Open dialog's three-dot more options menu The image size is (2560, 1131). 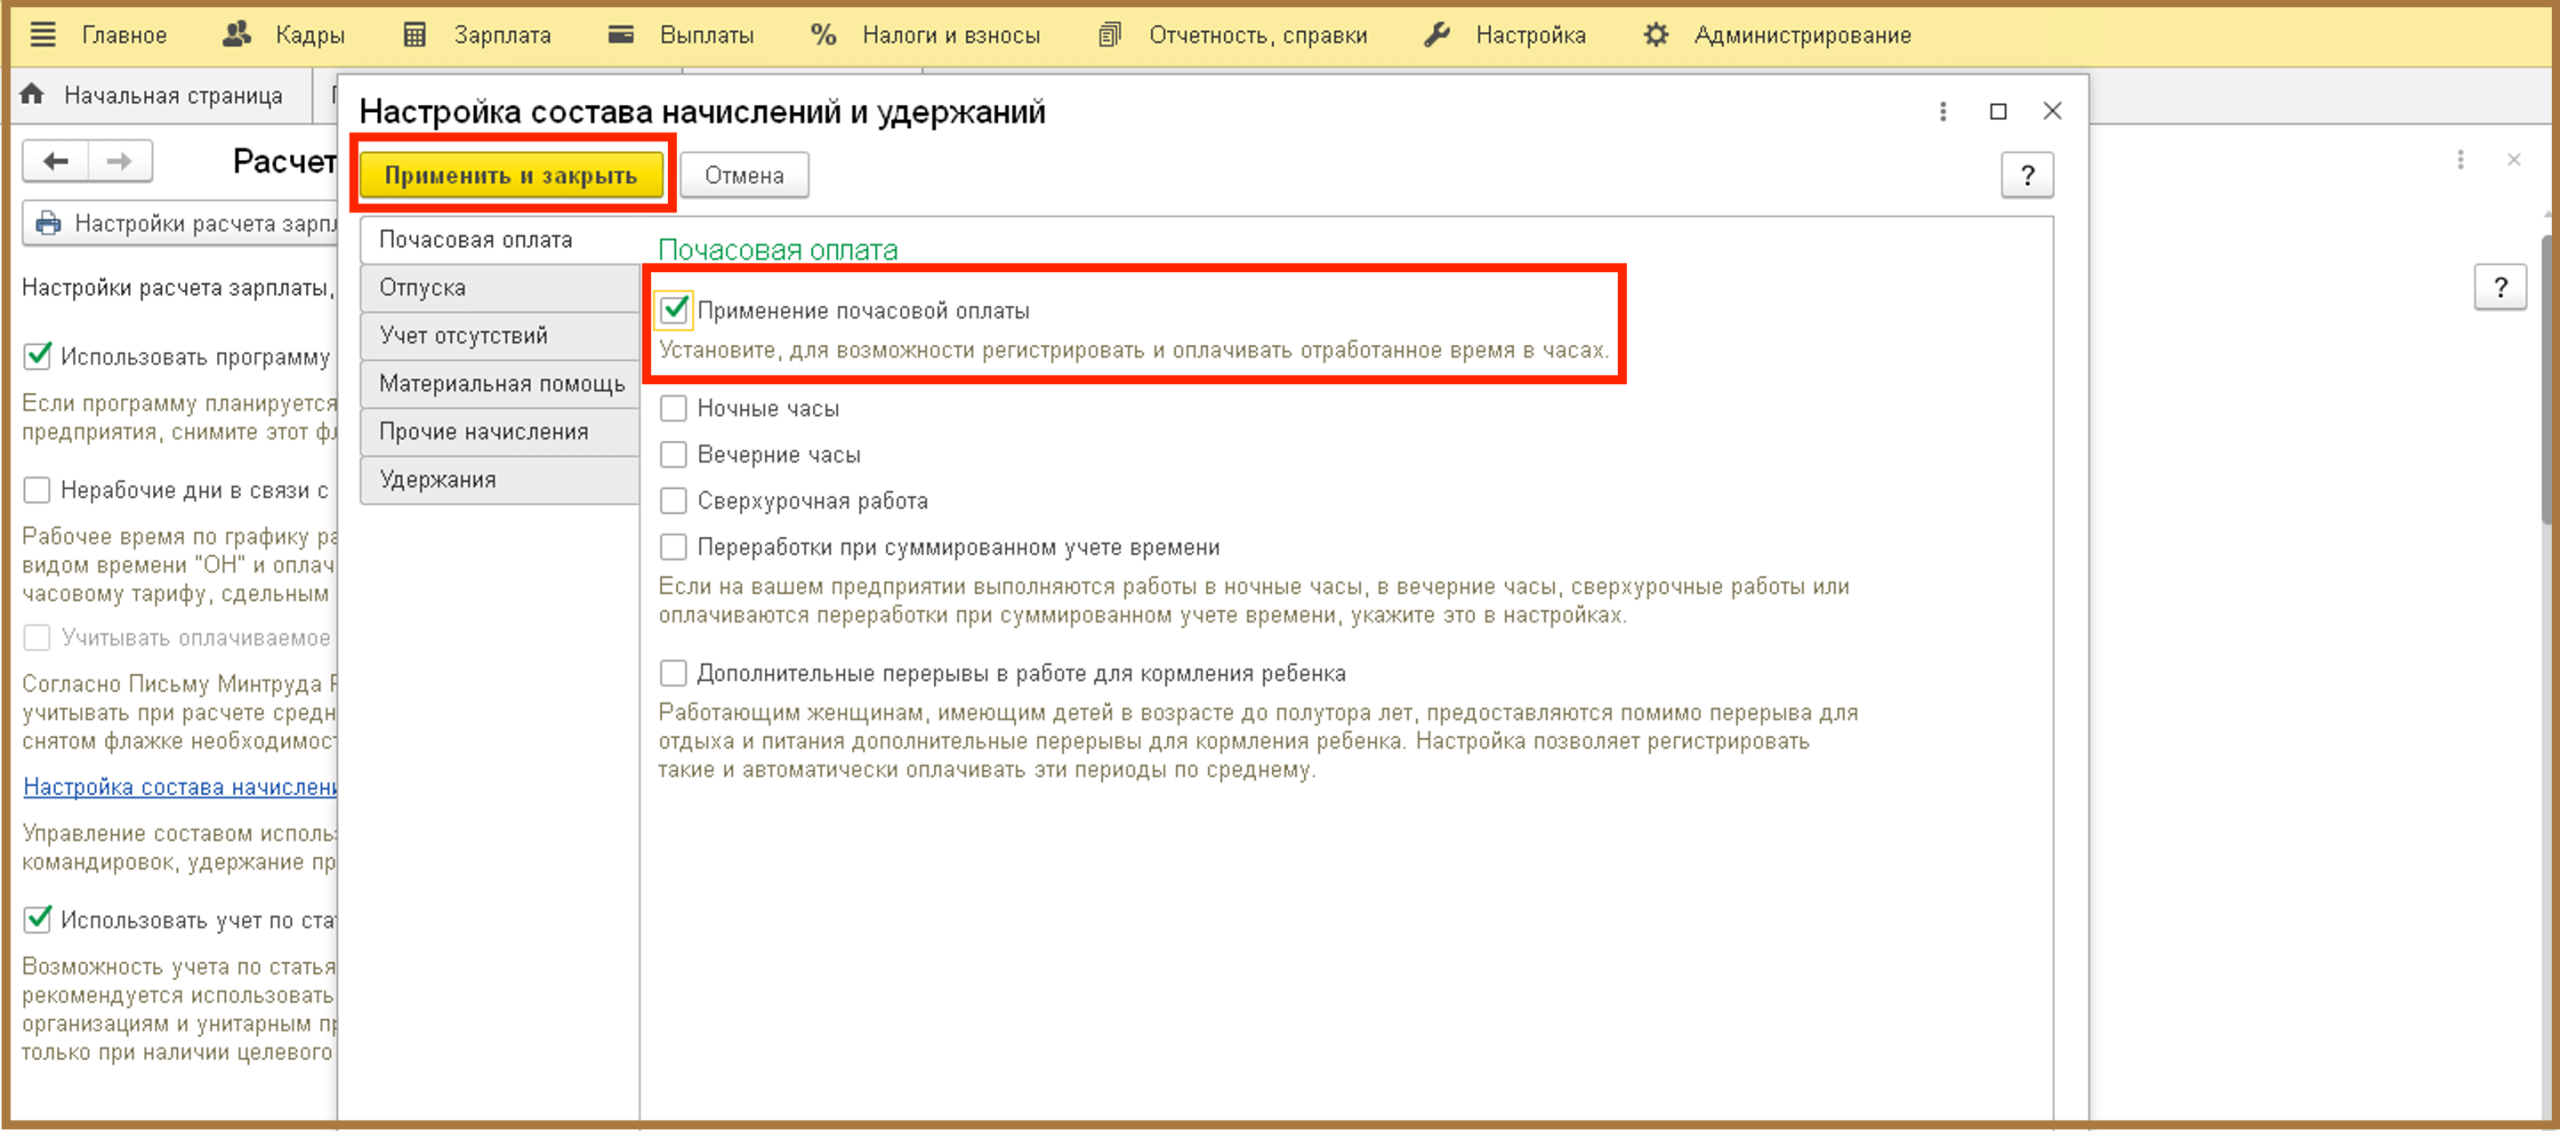1943,111
